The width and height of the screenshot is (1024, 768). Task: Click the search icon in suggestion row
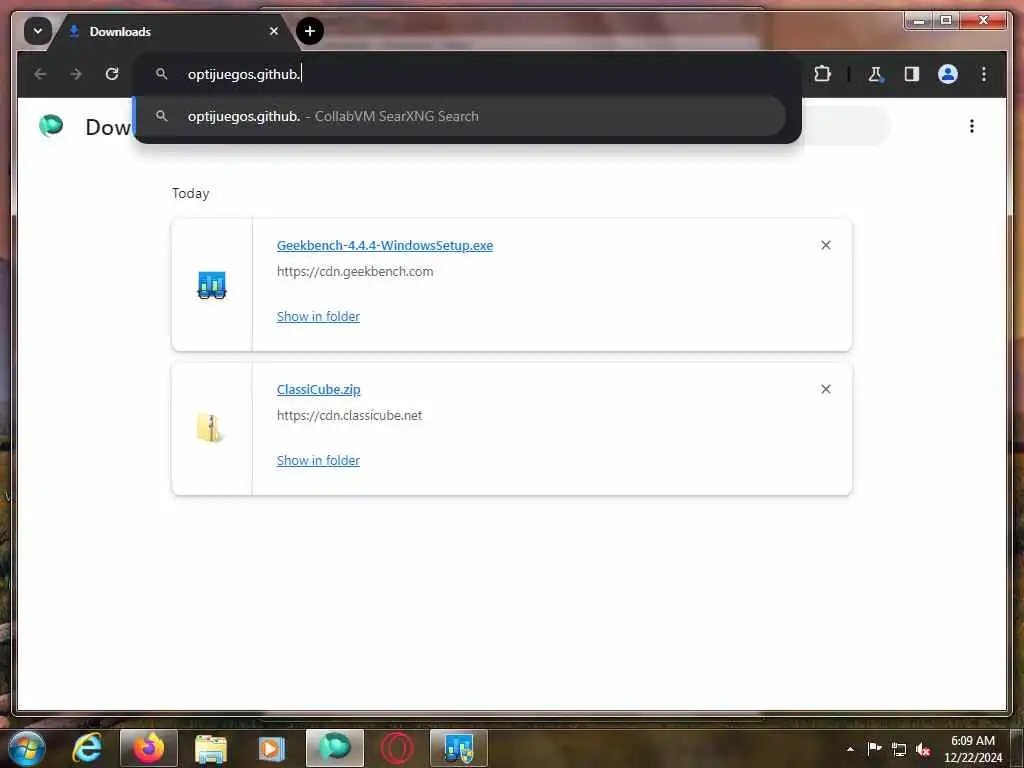click(161, 116)
